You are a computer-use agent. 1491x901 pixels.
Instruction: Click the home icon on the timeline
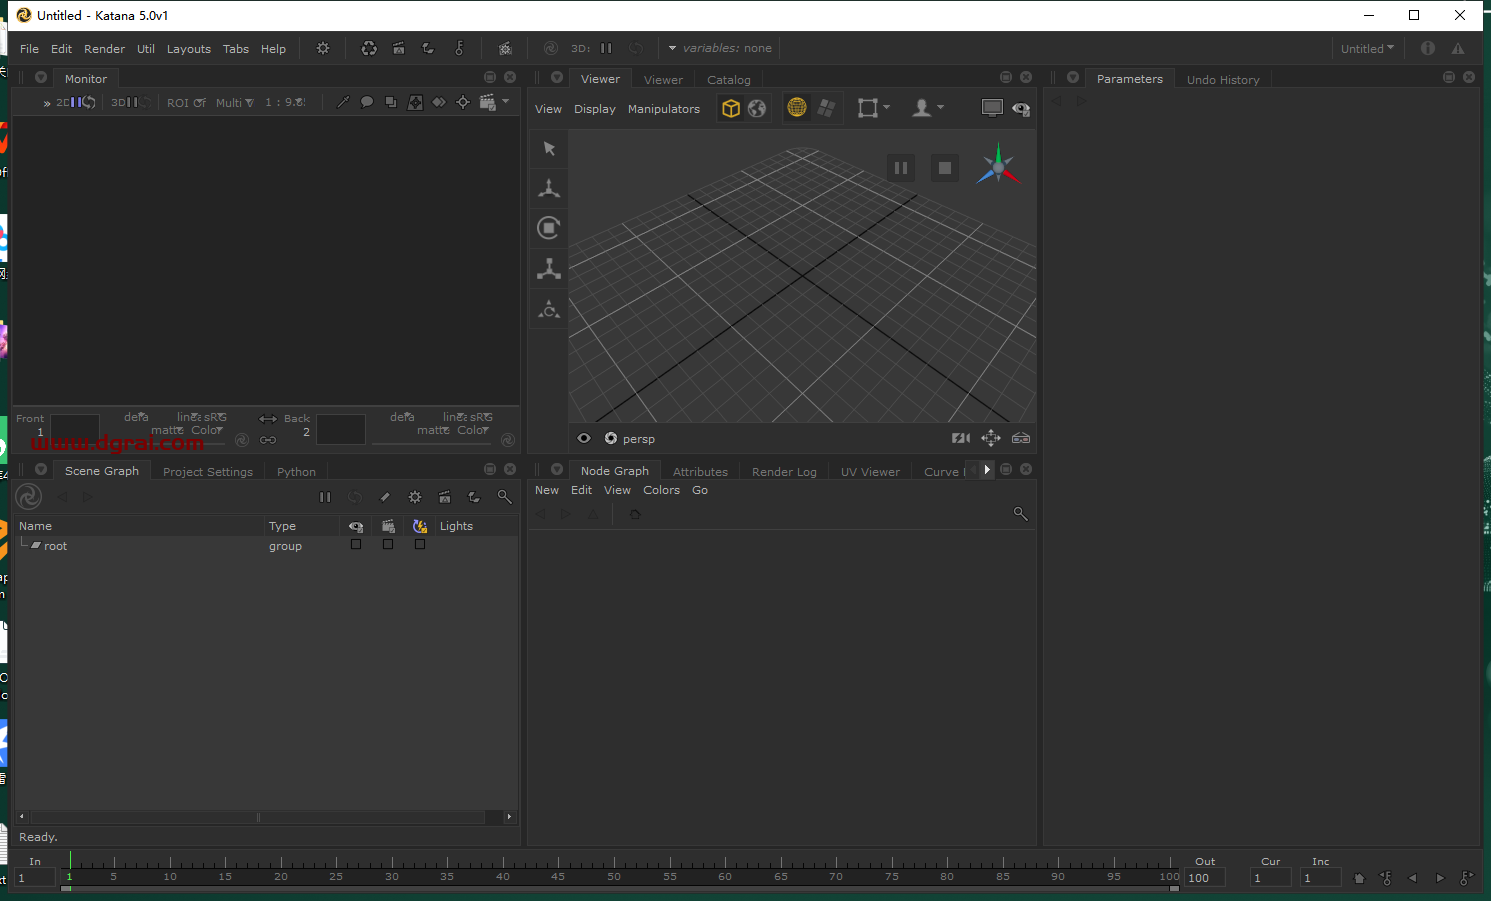pos(1359,878)
